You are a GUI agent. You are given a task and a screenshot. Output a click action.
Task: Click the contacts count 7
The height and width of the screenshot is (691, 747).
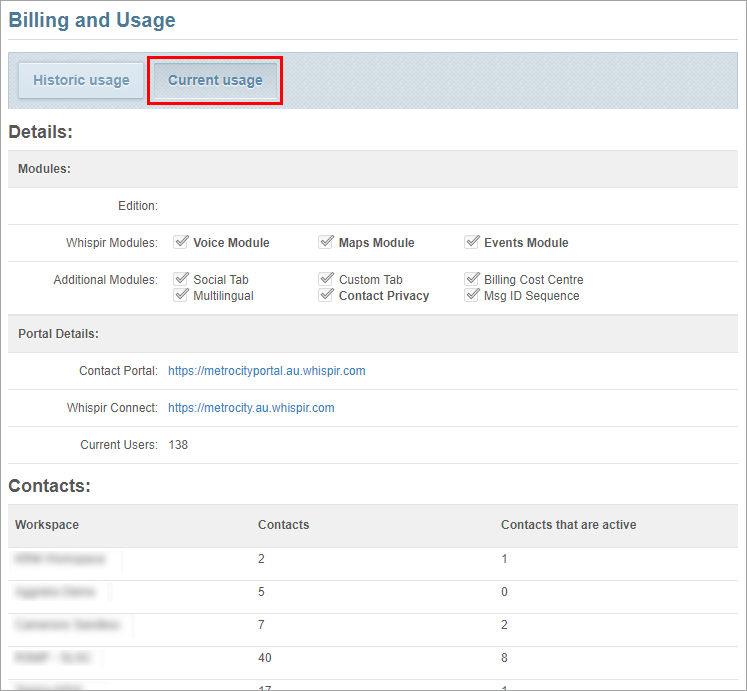261,625
